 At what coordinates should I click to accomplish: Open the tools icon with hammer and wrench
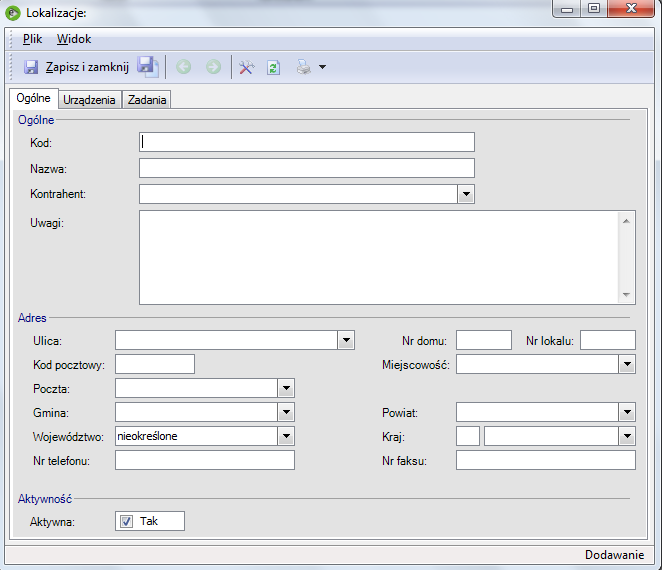[247, 67]
